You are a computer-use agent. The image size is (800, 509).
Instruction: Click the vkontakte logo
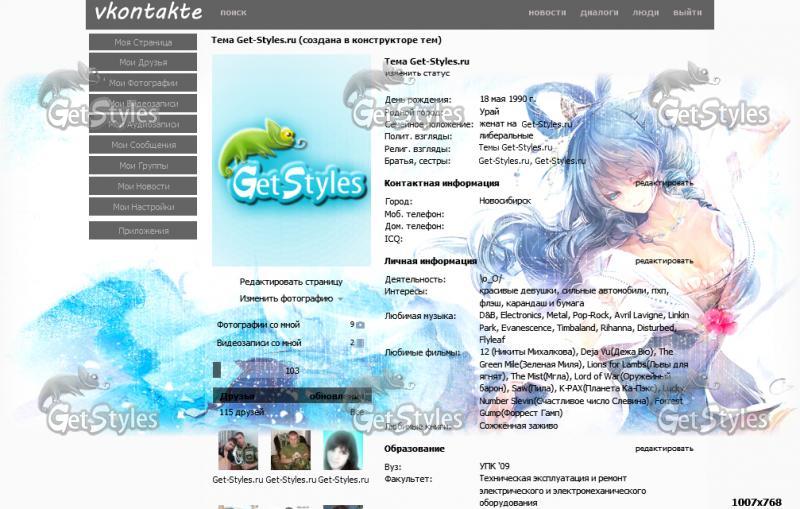point(148,12)
